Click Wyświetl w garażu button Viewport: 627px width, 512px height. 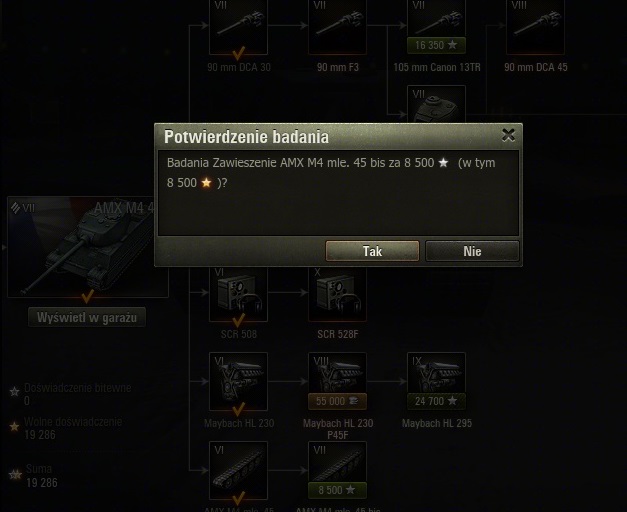87,317
